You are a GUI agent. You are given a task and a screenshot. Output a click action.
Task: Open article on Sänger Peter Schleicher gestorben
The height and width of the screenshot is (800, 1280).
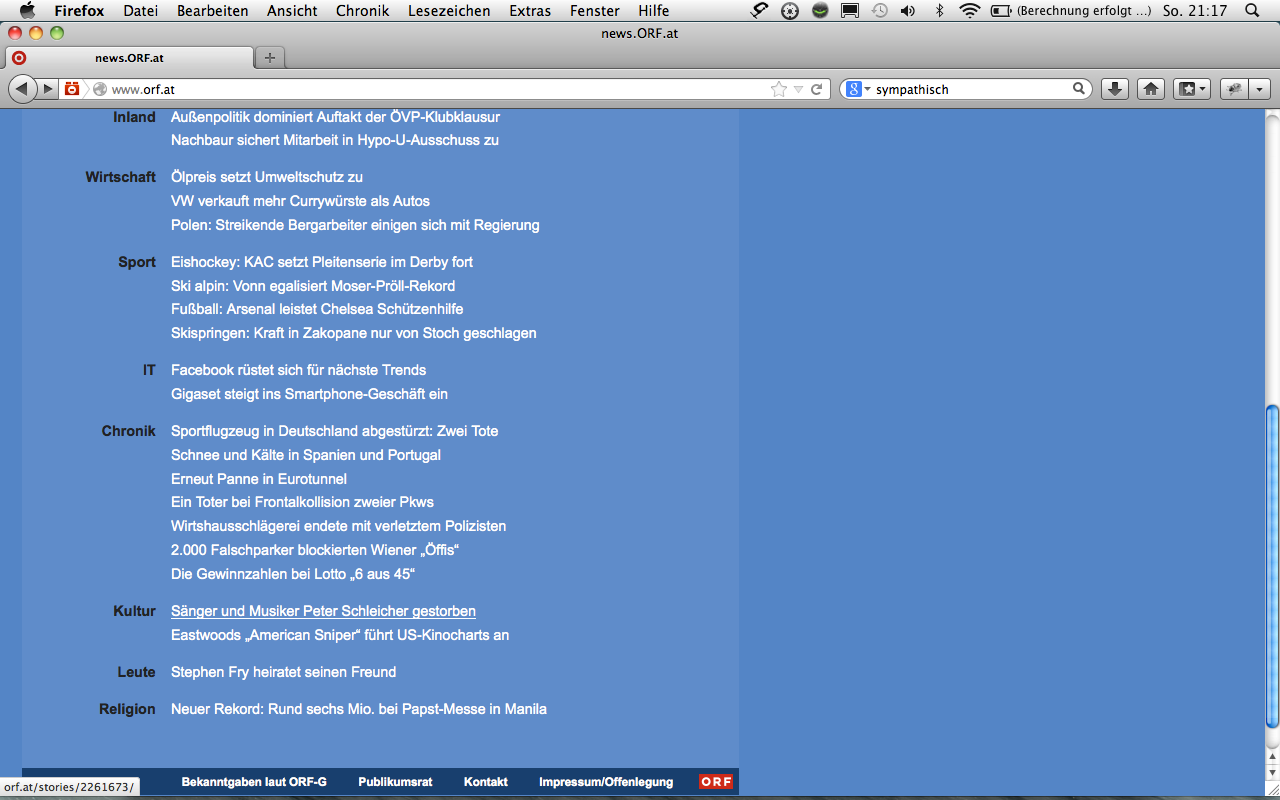323,611
